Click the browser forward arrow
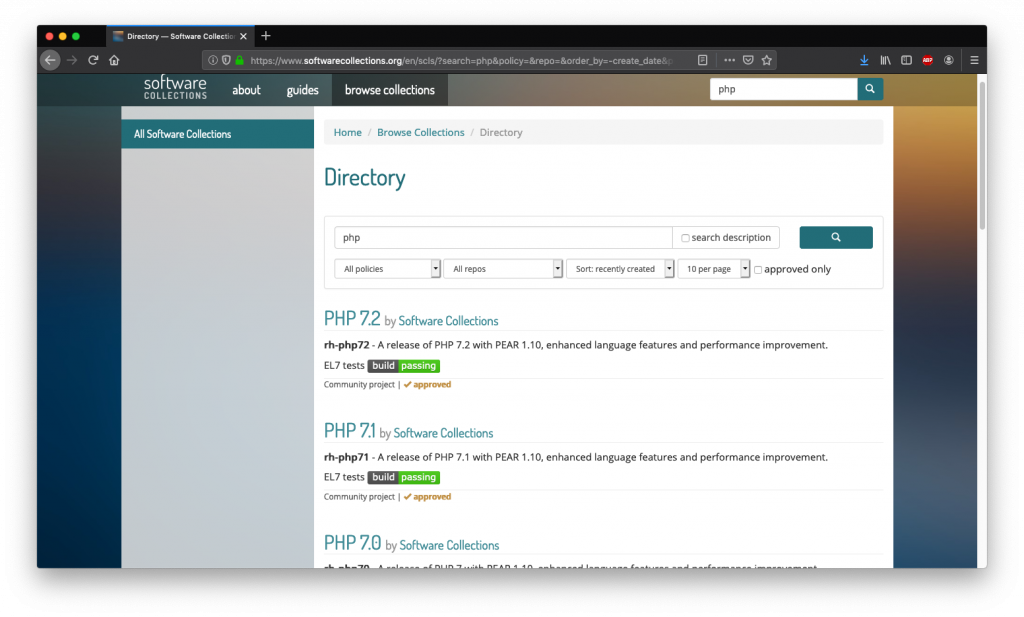 coord(72,60)
